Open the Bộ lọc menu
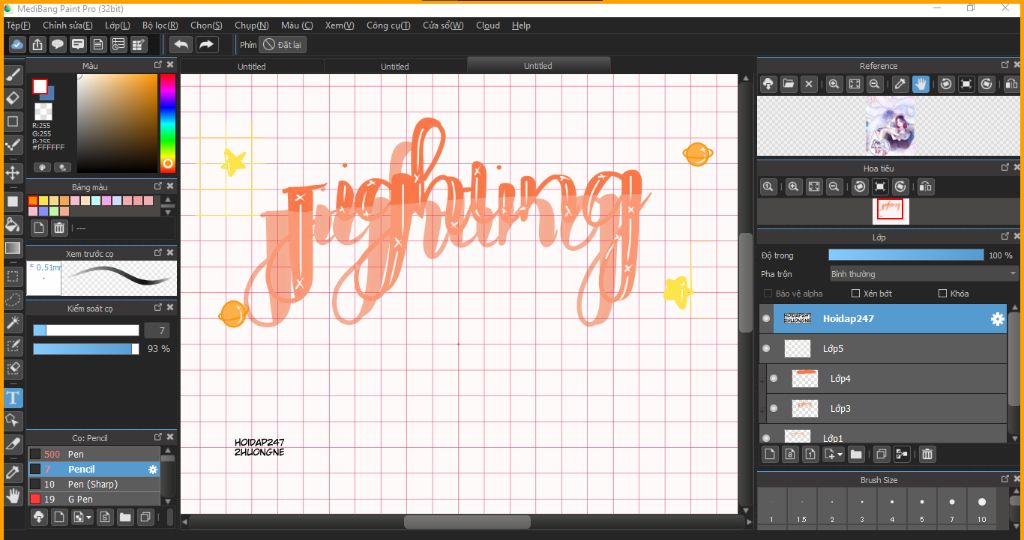 click(160, 25)
